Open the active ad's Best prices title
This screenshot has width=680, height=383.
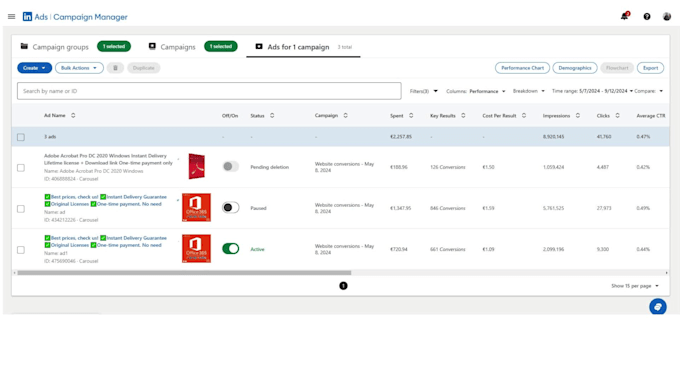coord(105,242)
